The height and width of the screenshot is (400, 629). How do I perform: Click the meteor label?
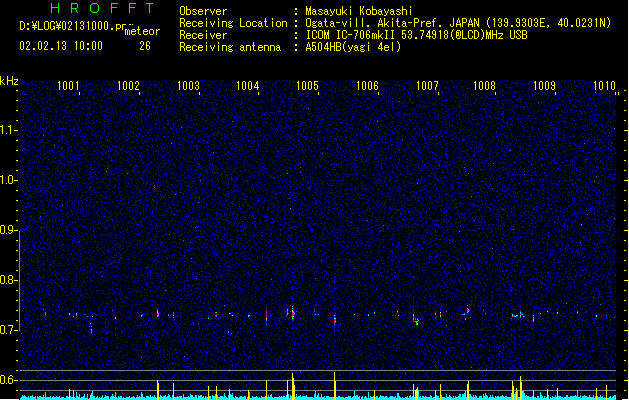pos(142,31)
